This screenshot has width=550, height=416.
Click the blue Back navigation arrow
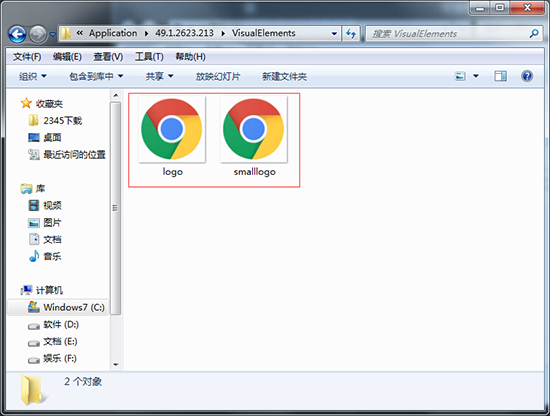pos(17,34)
